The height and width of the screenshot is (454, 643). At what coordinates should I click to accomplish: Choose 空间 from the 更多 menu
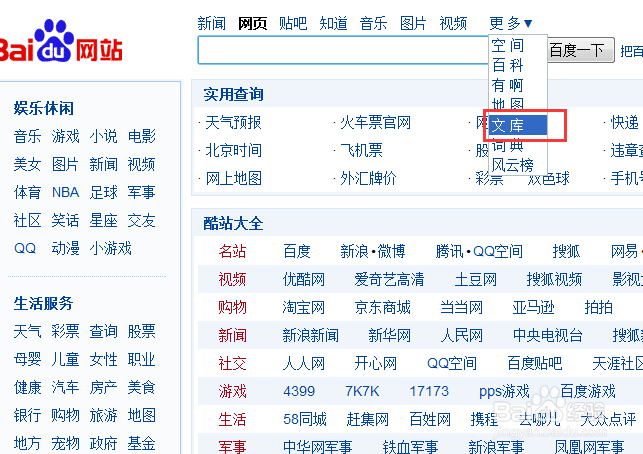pos(508,46)
